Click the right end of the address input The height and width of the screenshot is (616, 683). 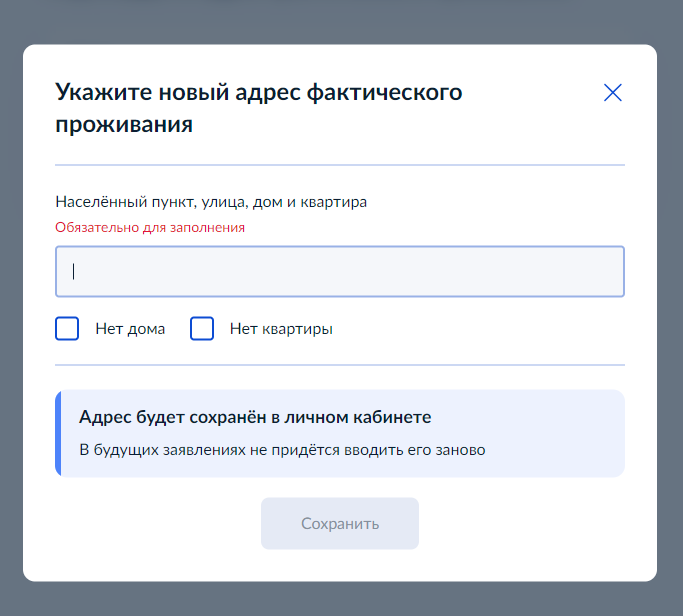(x=610, y=271)
